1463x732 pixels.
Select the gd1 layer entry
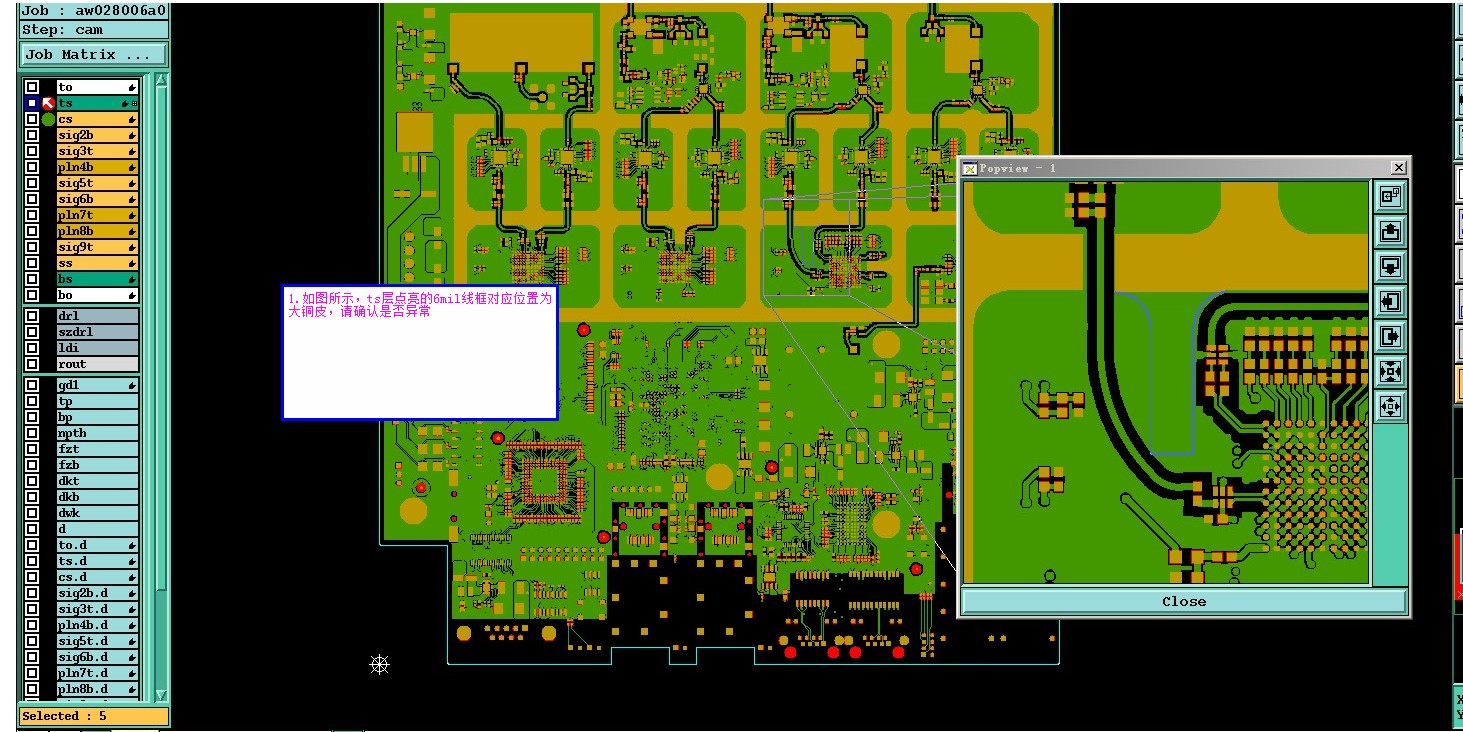[x=97, y=385]
